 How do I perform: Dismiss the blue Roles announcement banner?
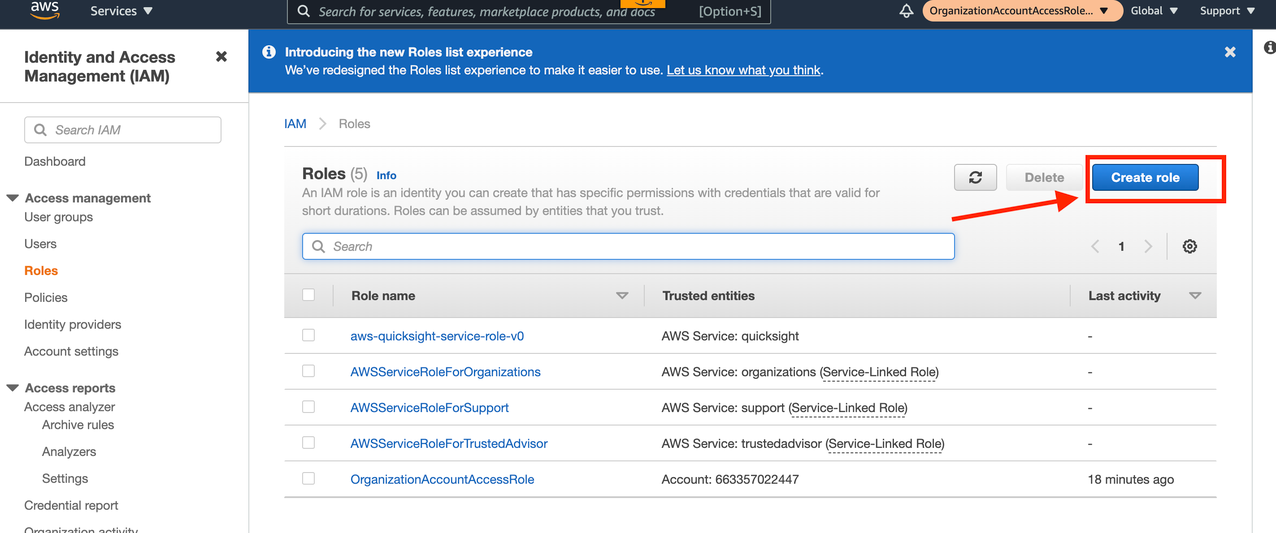click(x=1230, y=52)
